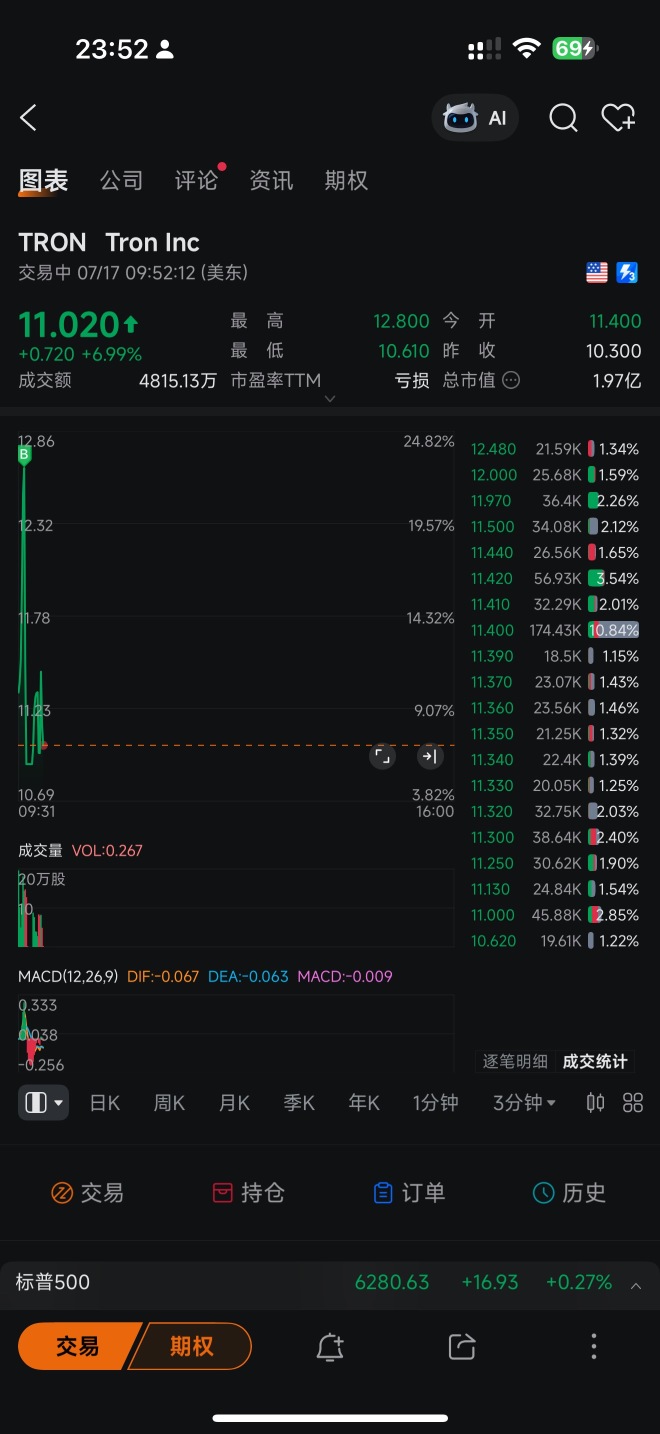Select the 11.400 price level row

point(555,630)
